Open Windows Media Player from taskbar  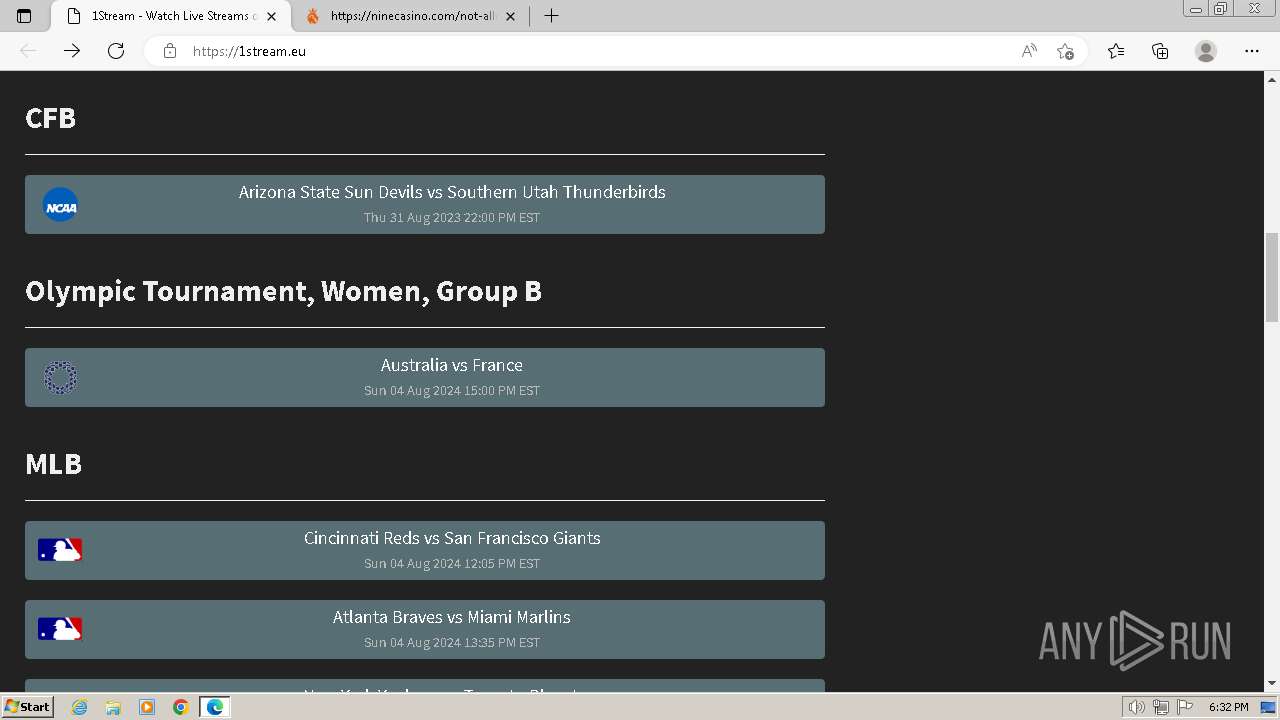(x=147, y=707)
